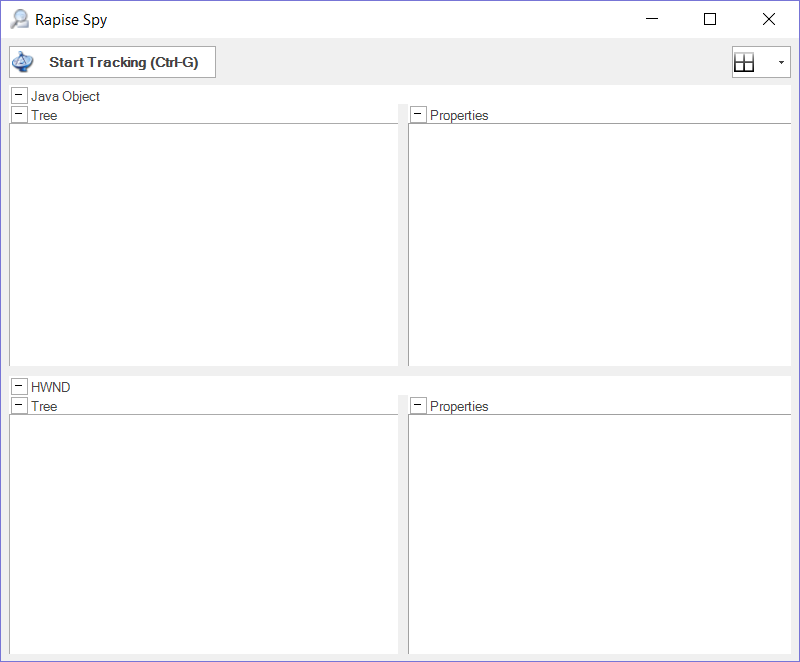
Task: Collapse the HWND section
Action: [19, 387]
